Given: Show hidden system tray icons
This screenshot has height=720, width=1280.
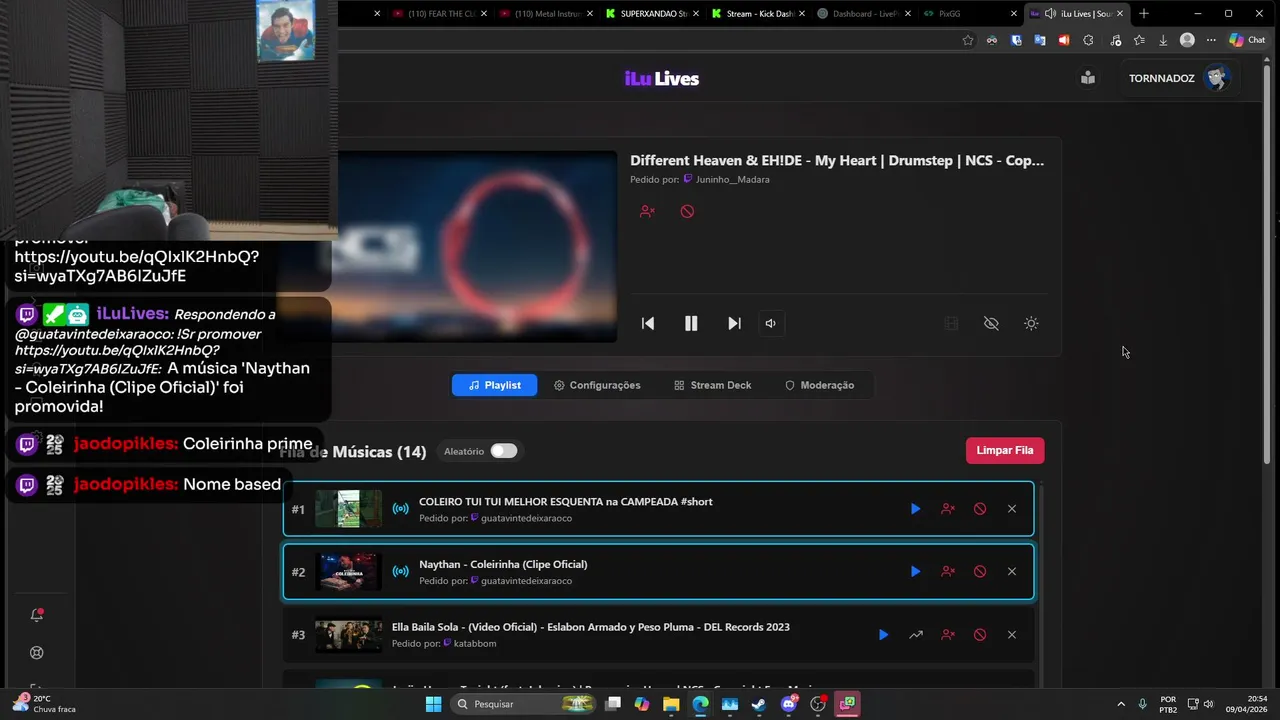Looking at the screenshot, I should 1120,704.
